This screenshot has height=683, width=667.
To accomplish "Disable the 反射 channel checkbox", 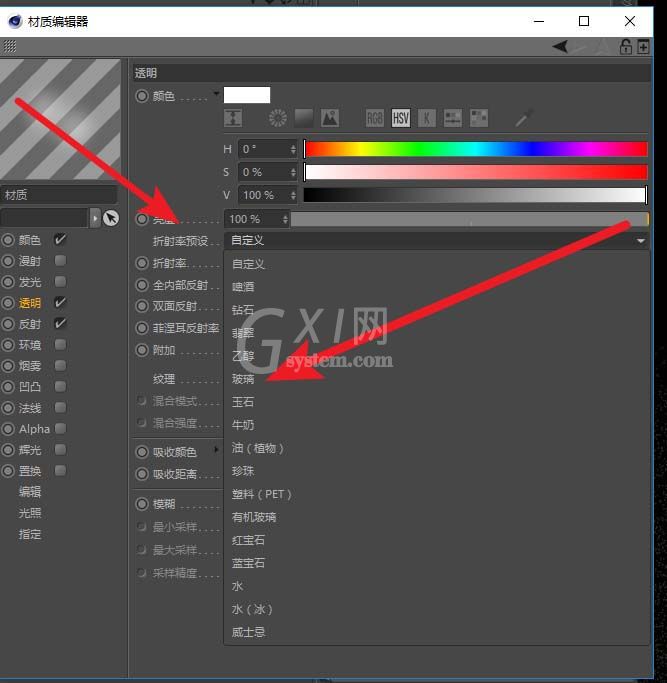I will click(60, 323).
